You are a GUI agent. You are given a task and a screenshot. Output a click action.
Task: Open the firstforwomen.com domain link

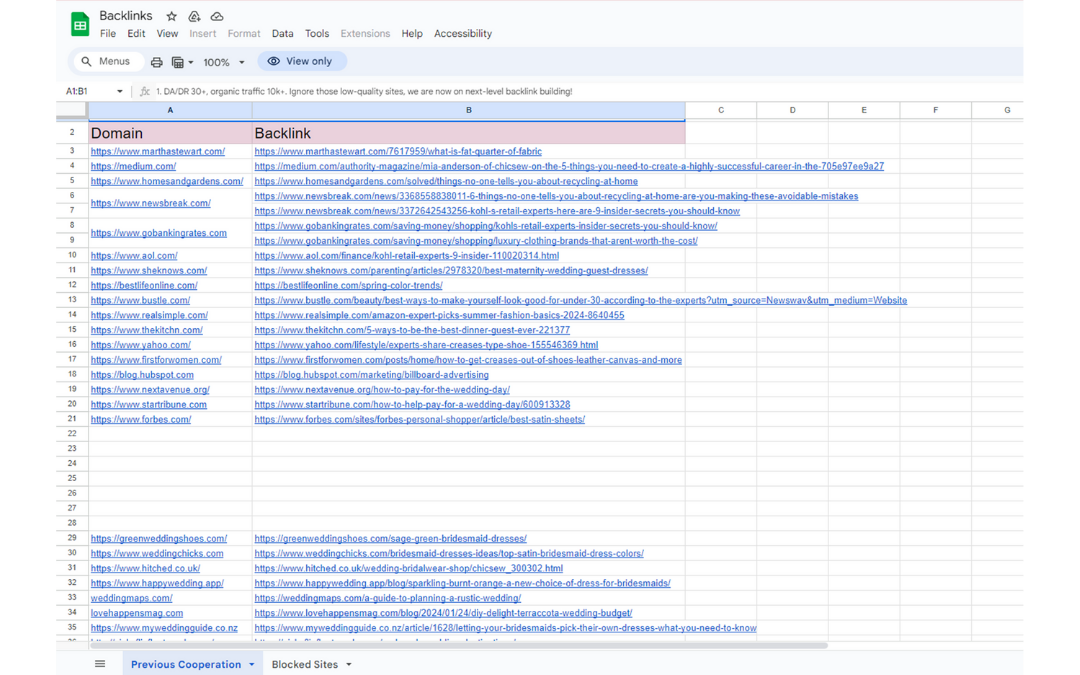click(x=156, y=360)
